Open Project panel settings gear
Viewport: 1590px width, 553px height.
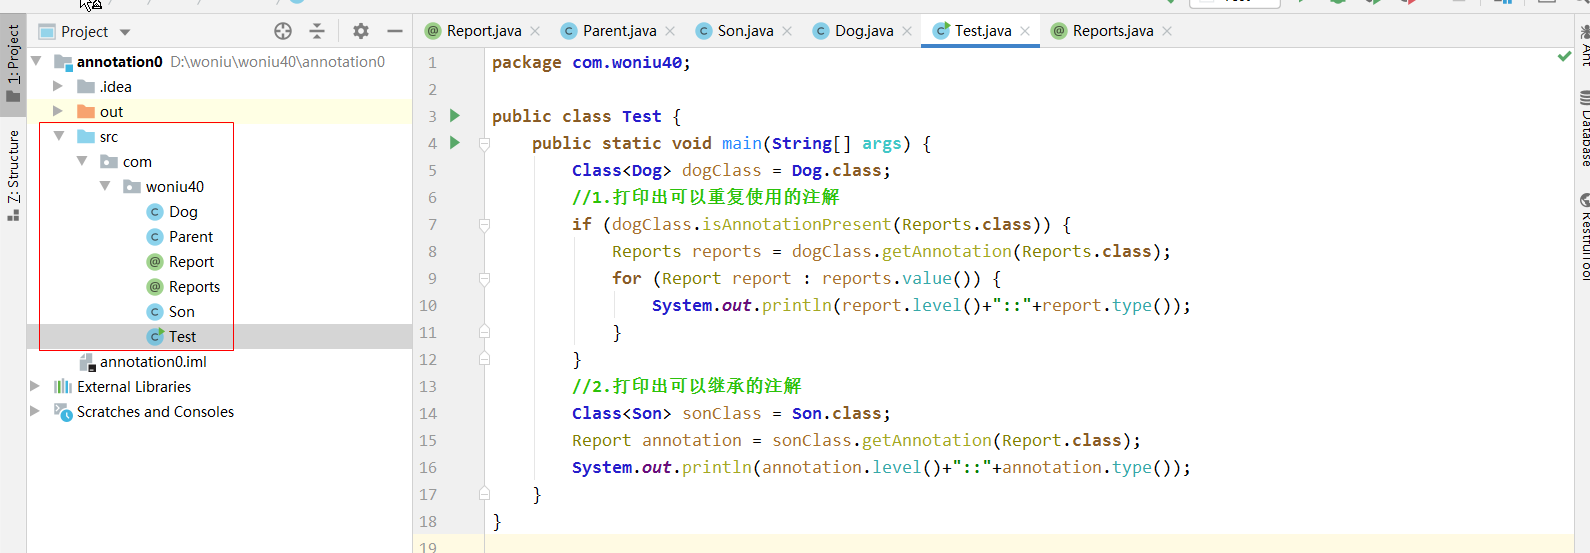[x=361, y=31]
